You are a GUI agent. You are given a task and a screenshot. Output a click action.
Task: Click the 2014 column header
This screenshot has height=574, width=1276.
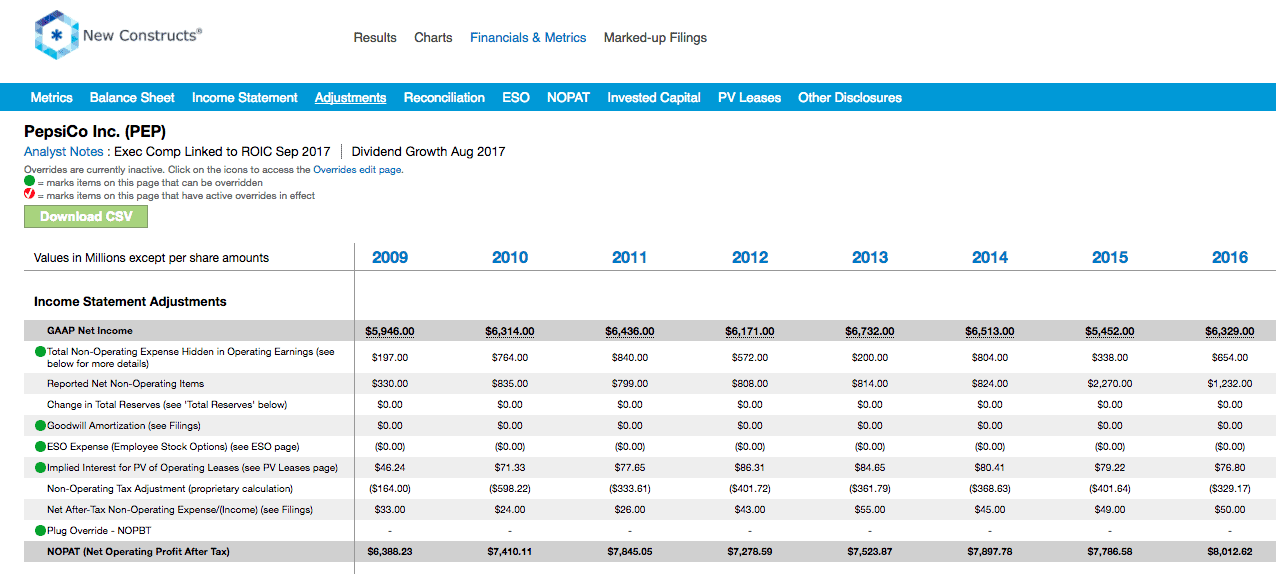(x=990, y=257)
